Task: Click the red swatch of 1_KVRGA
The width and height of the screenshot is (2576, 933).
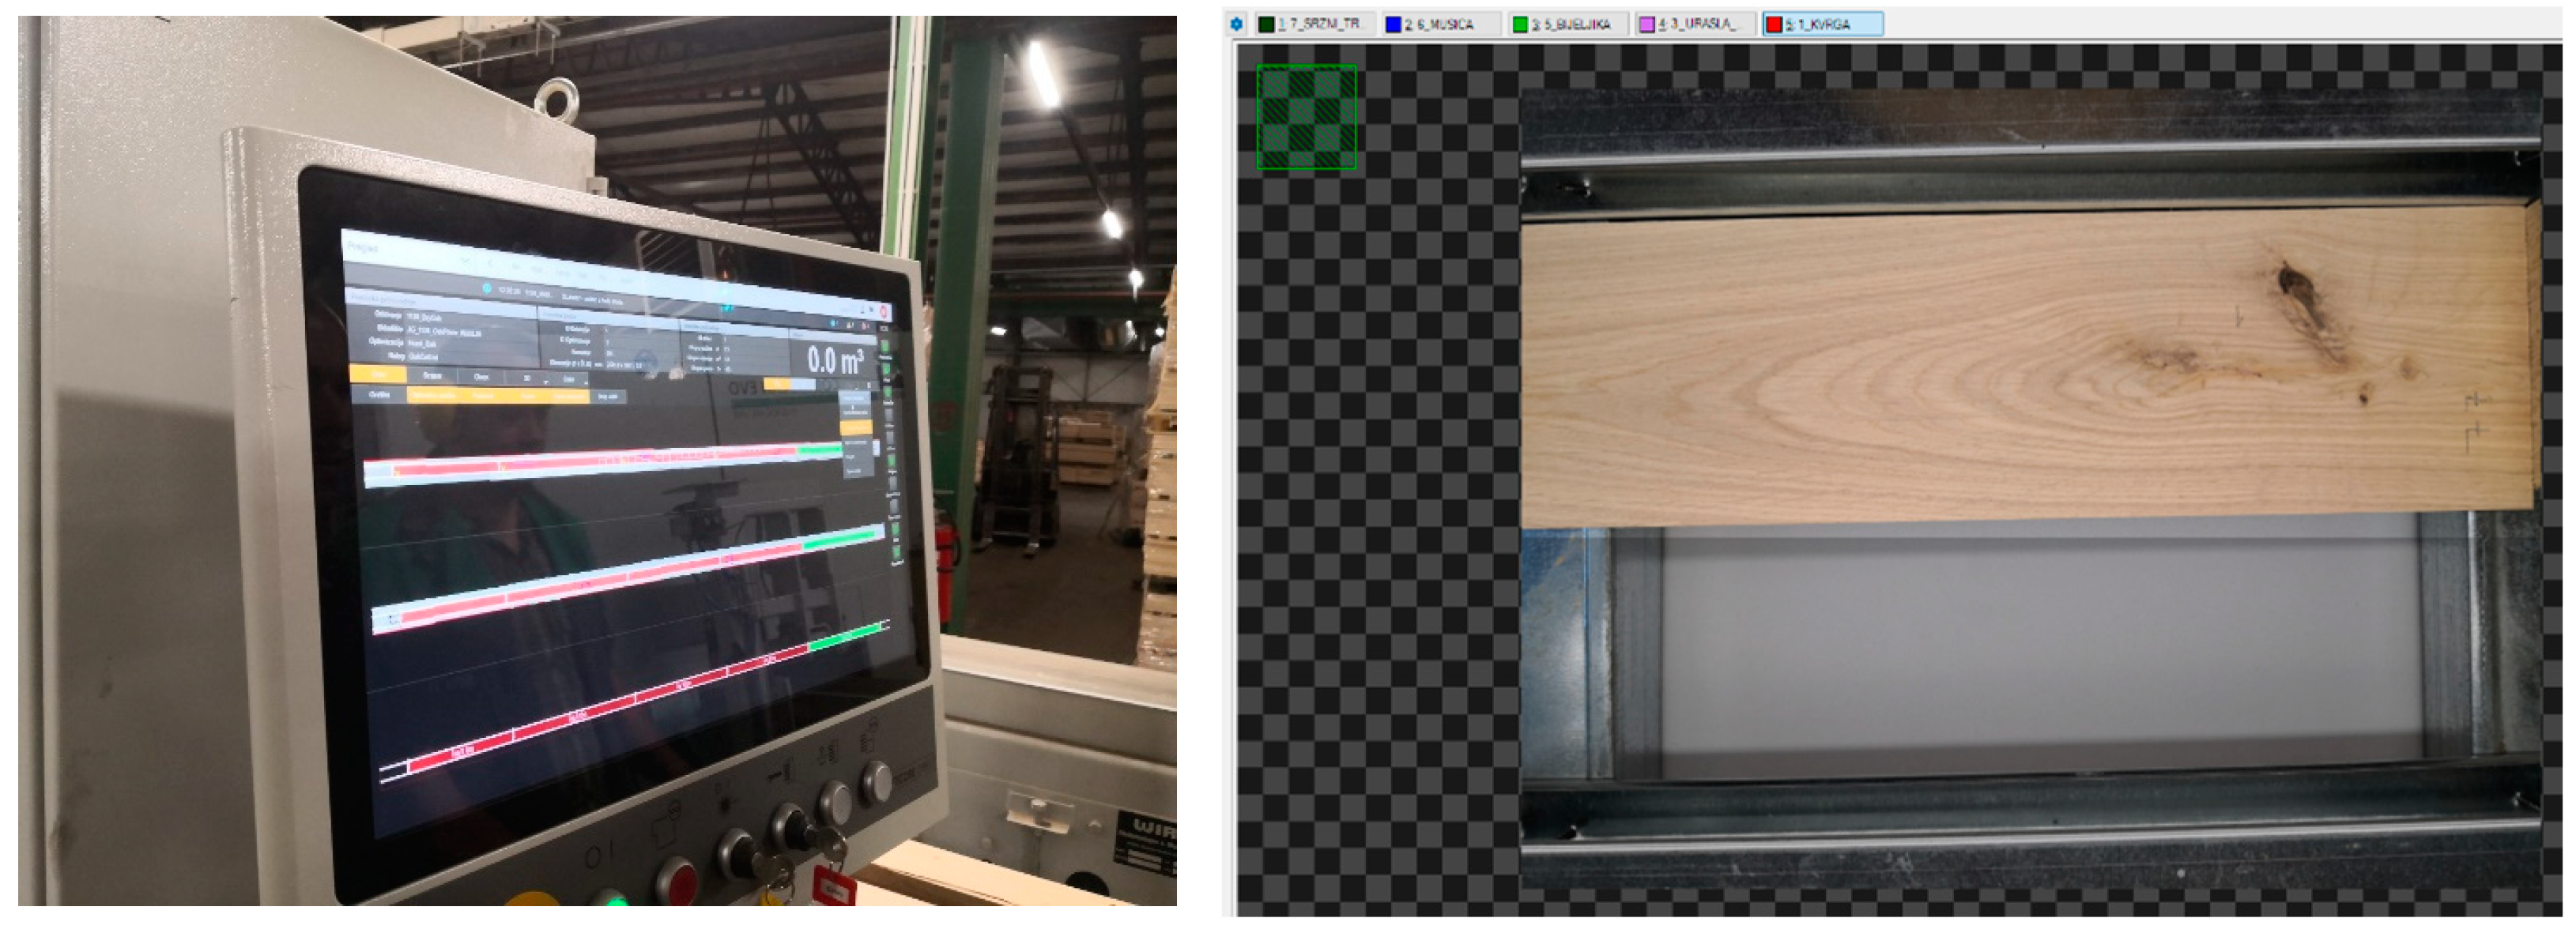Action: [1774, 24]
